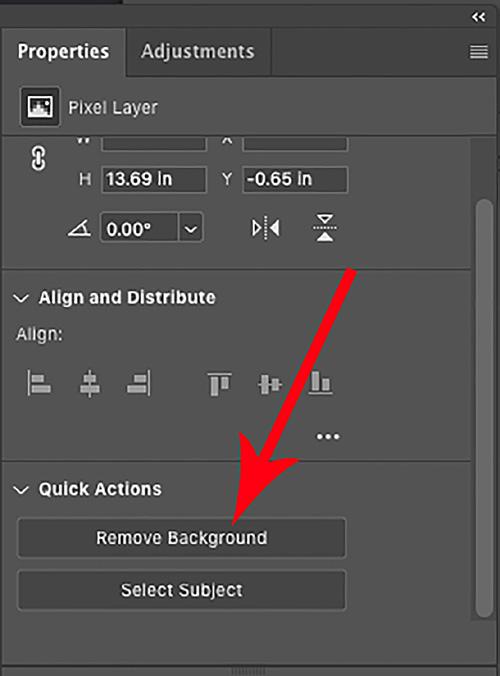Open the panel hamburger menu
500x676 pixels.
click(x=479, y=52)
